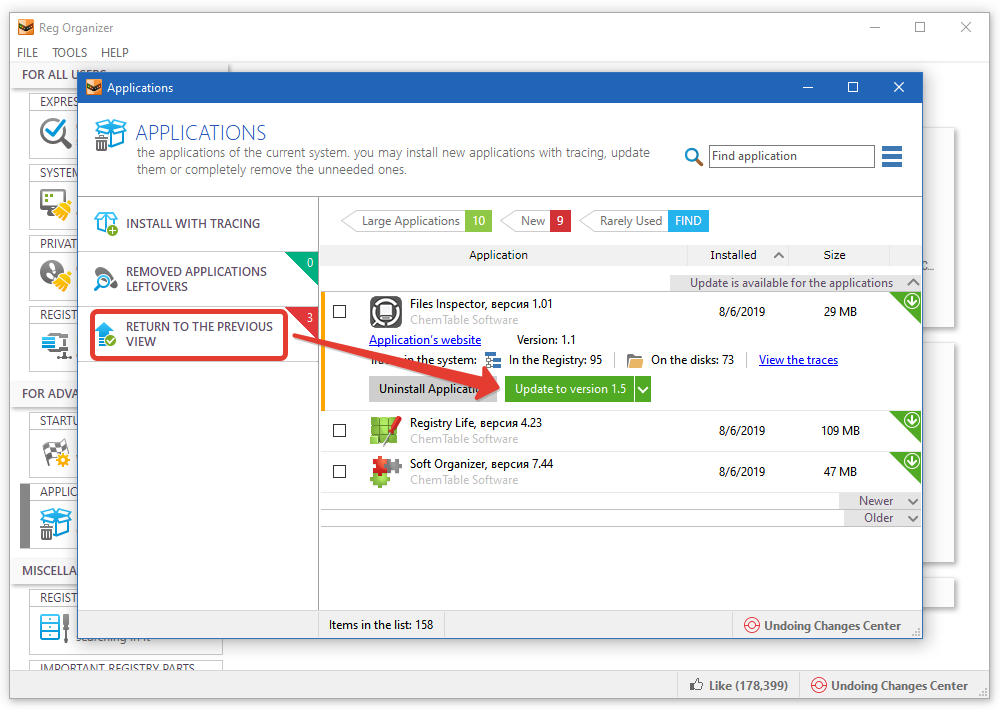Open the hamburger menu icon
The height and width of the screenshot is (710, 1000).
[x=892, y=157]
